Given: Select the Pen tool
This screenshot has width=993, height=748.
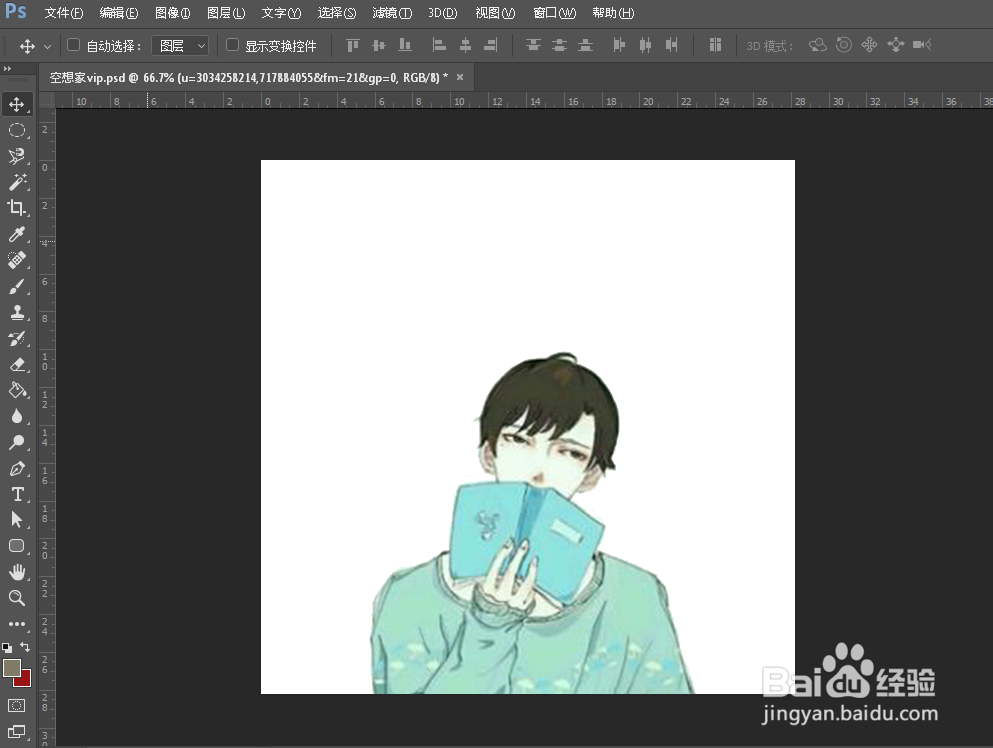Looking at the screenshot, I should (17, 469).
